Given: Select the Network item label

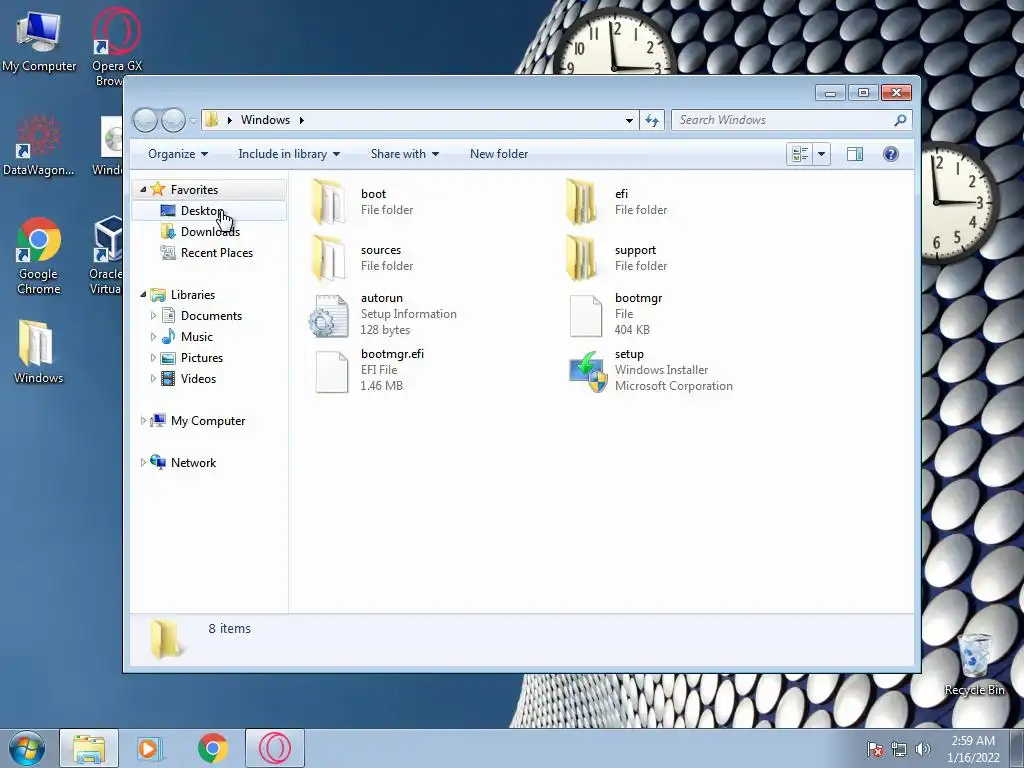Looking at the screenshot, I should coord(193,463).
